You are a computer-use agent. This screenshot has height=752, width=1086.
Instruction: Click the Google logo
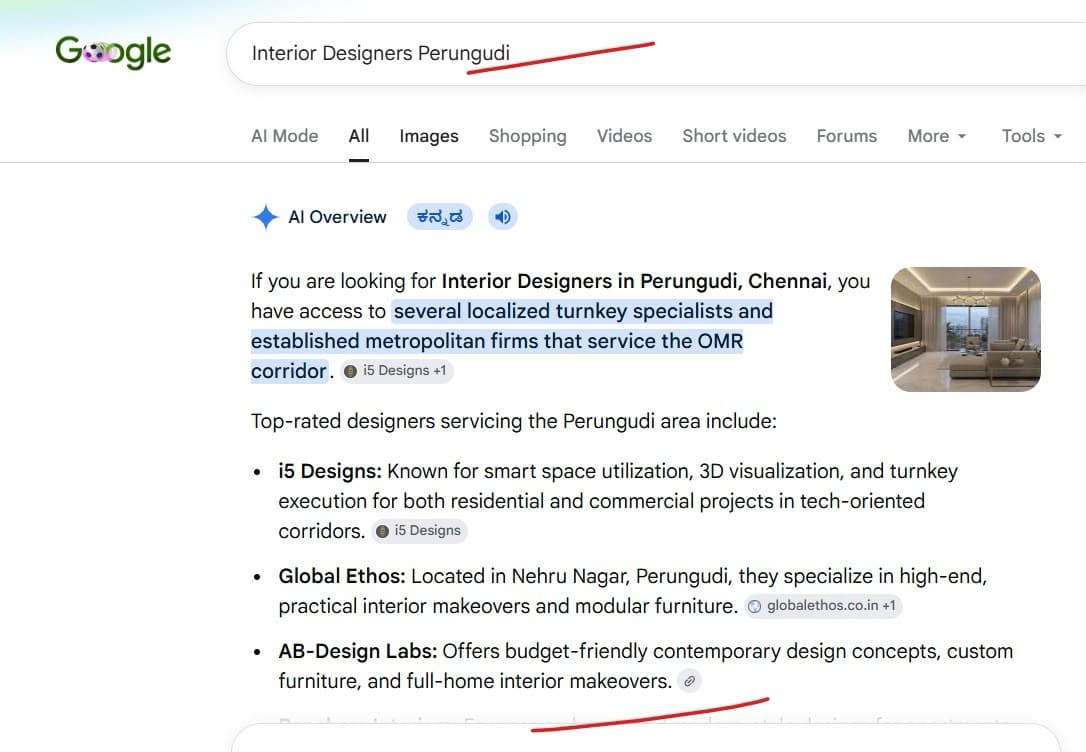(114, 52)
